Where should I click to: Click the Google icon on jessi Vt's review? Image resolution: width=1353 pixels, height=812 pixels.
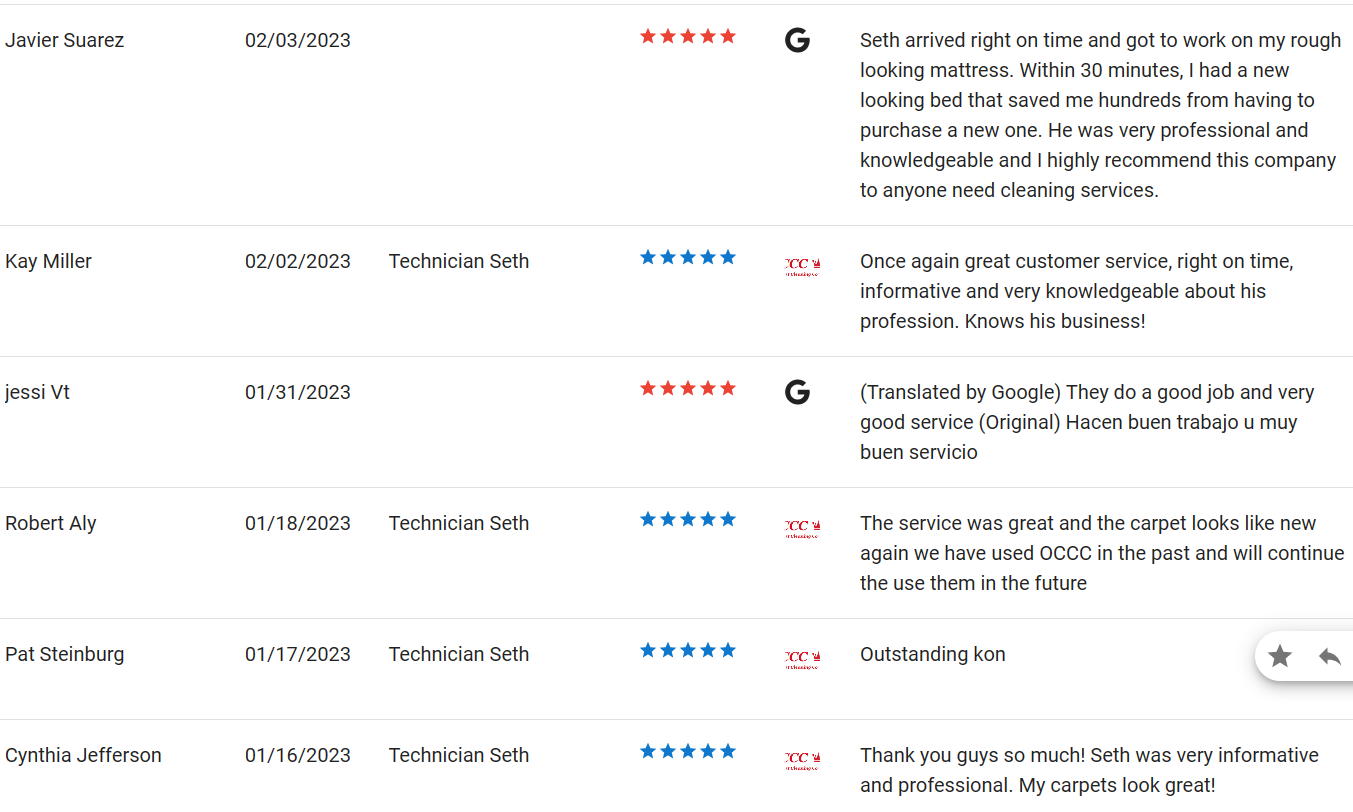pyautogui.click(x=797, y=393)
